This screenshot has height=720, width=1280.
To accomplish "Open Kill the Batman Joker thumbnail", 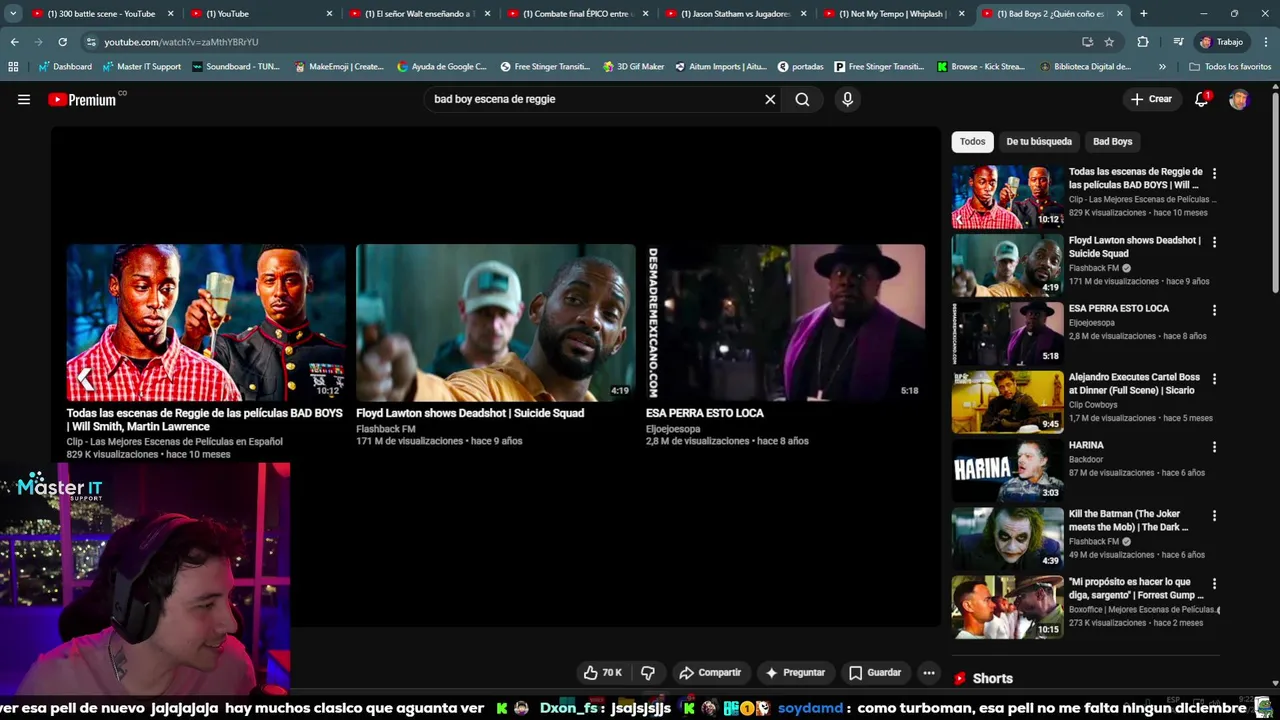I will [1007, 539].
